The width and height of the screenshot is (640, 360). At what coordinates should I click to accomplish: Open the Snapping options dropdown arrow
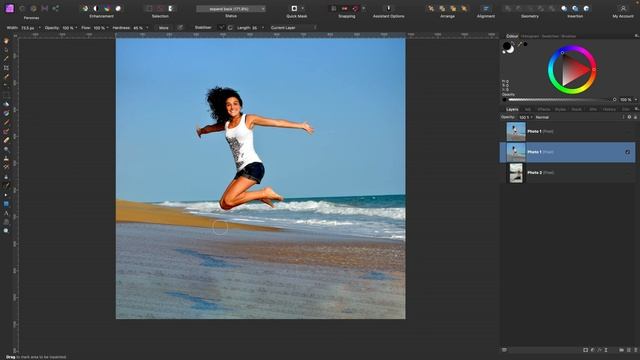point(364,8)
